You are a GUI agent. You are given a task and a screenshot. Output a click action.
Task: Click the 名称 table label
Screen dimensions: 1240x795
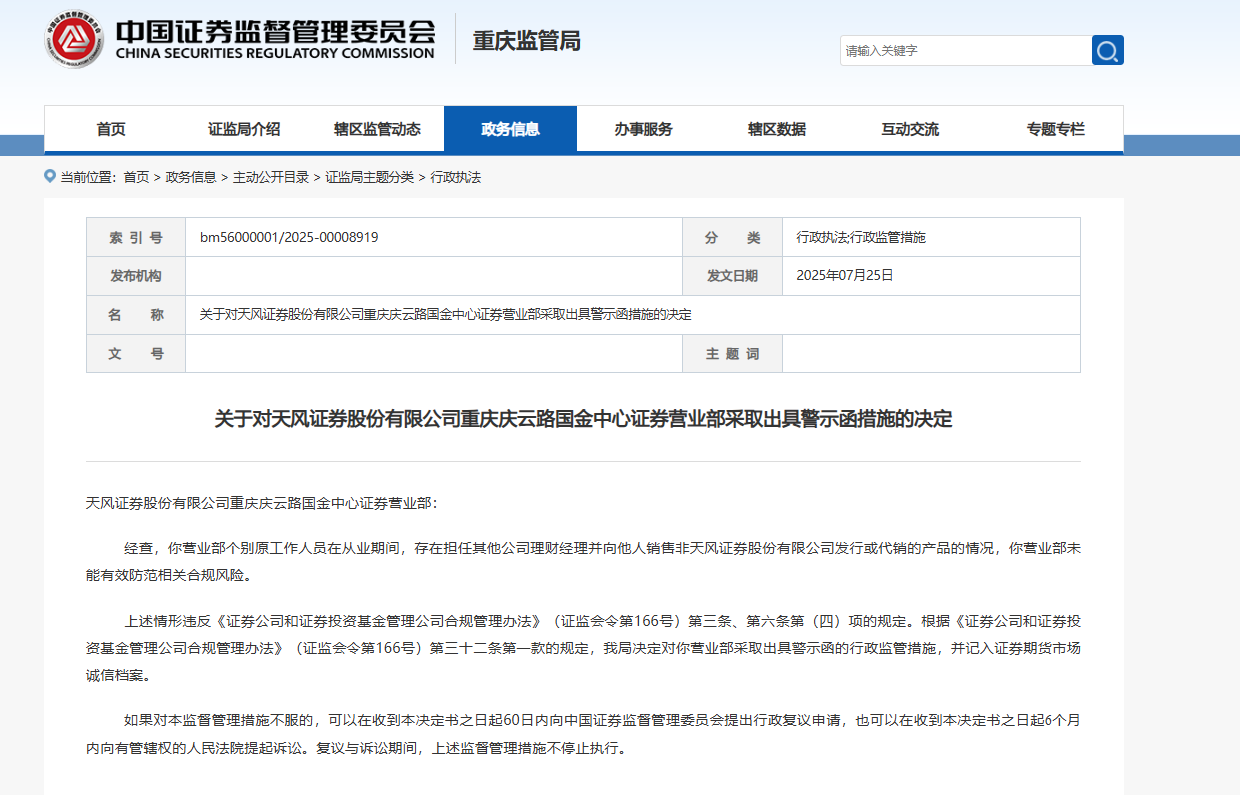click(136, 315)
